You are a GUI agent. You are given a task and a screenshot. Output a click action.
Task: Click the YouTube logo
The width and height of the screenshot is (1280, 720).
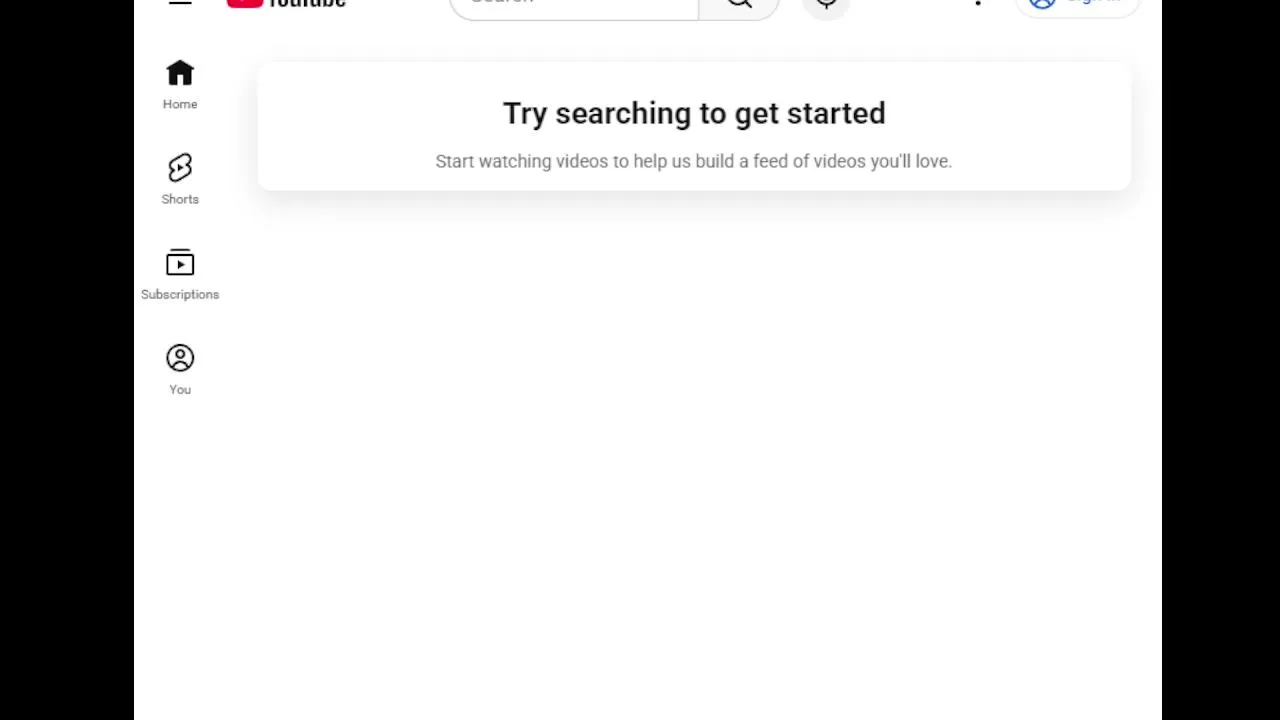286,4
